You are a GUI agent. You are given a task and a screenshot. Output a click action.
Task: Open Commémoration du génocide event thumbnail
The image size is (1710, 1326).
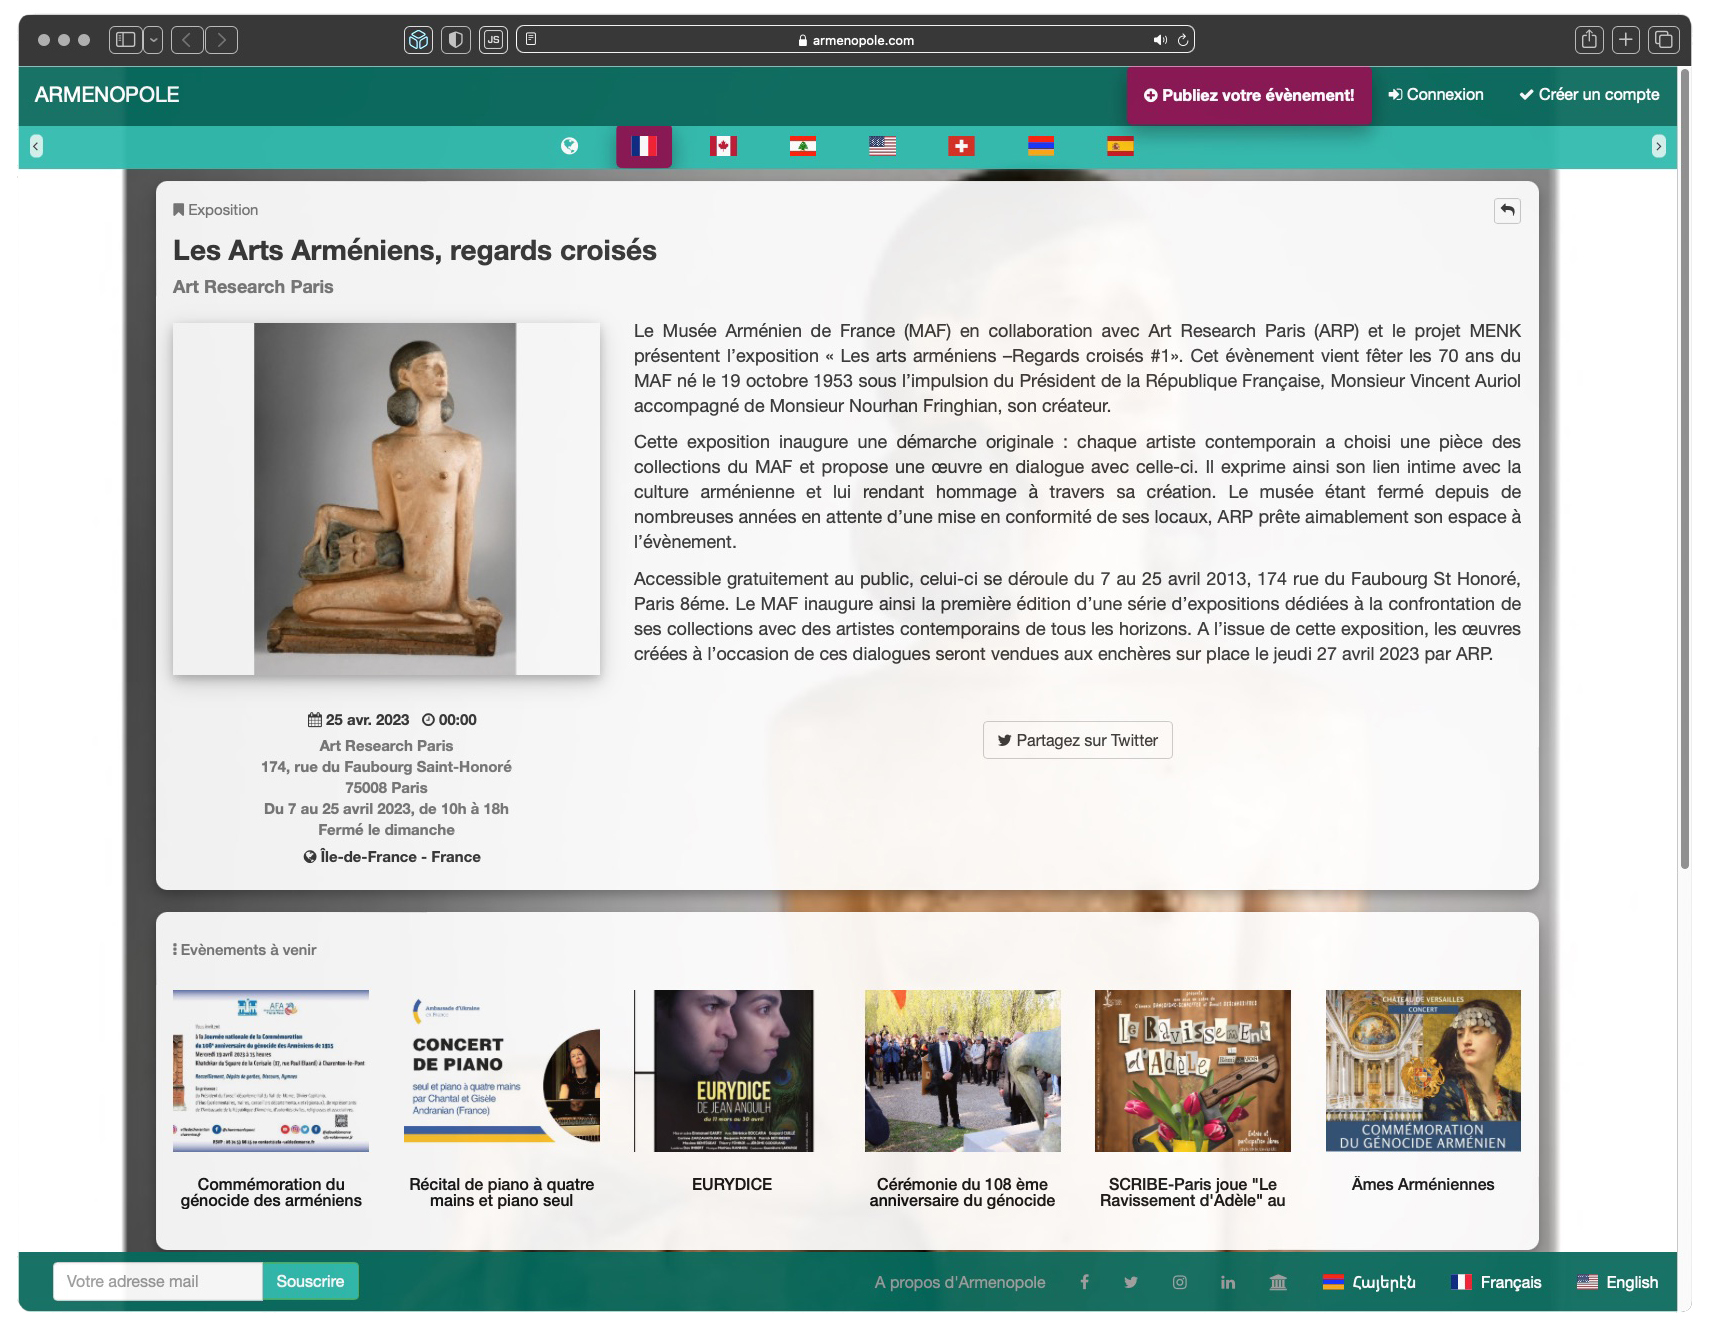point(271,1071)
